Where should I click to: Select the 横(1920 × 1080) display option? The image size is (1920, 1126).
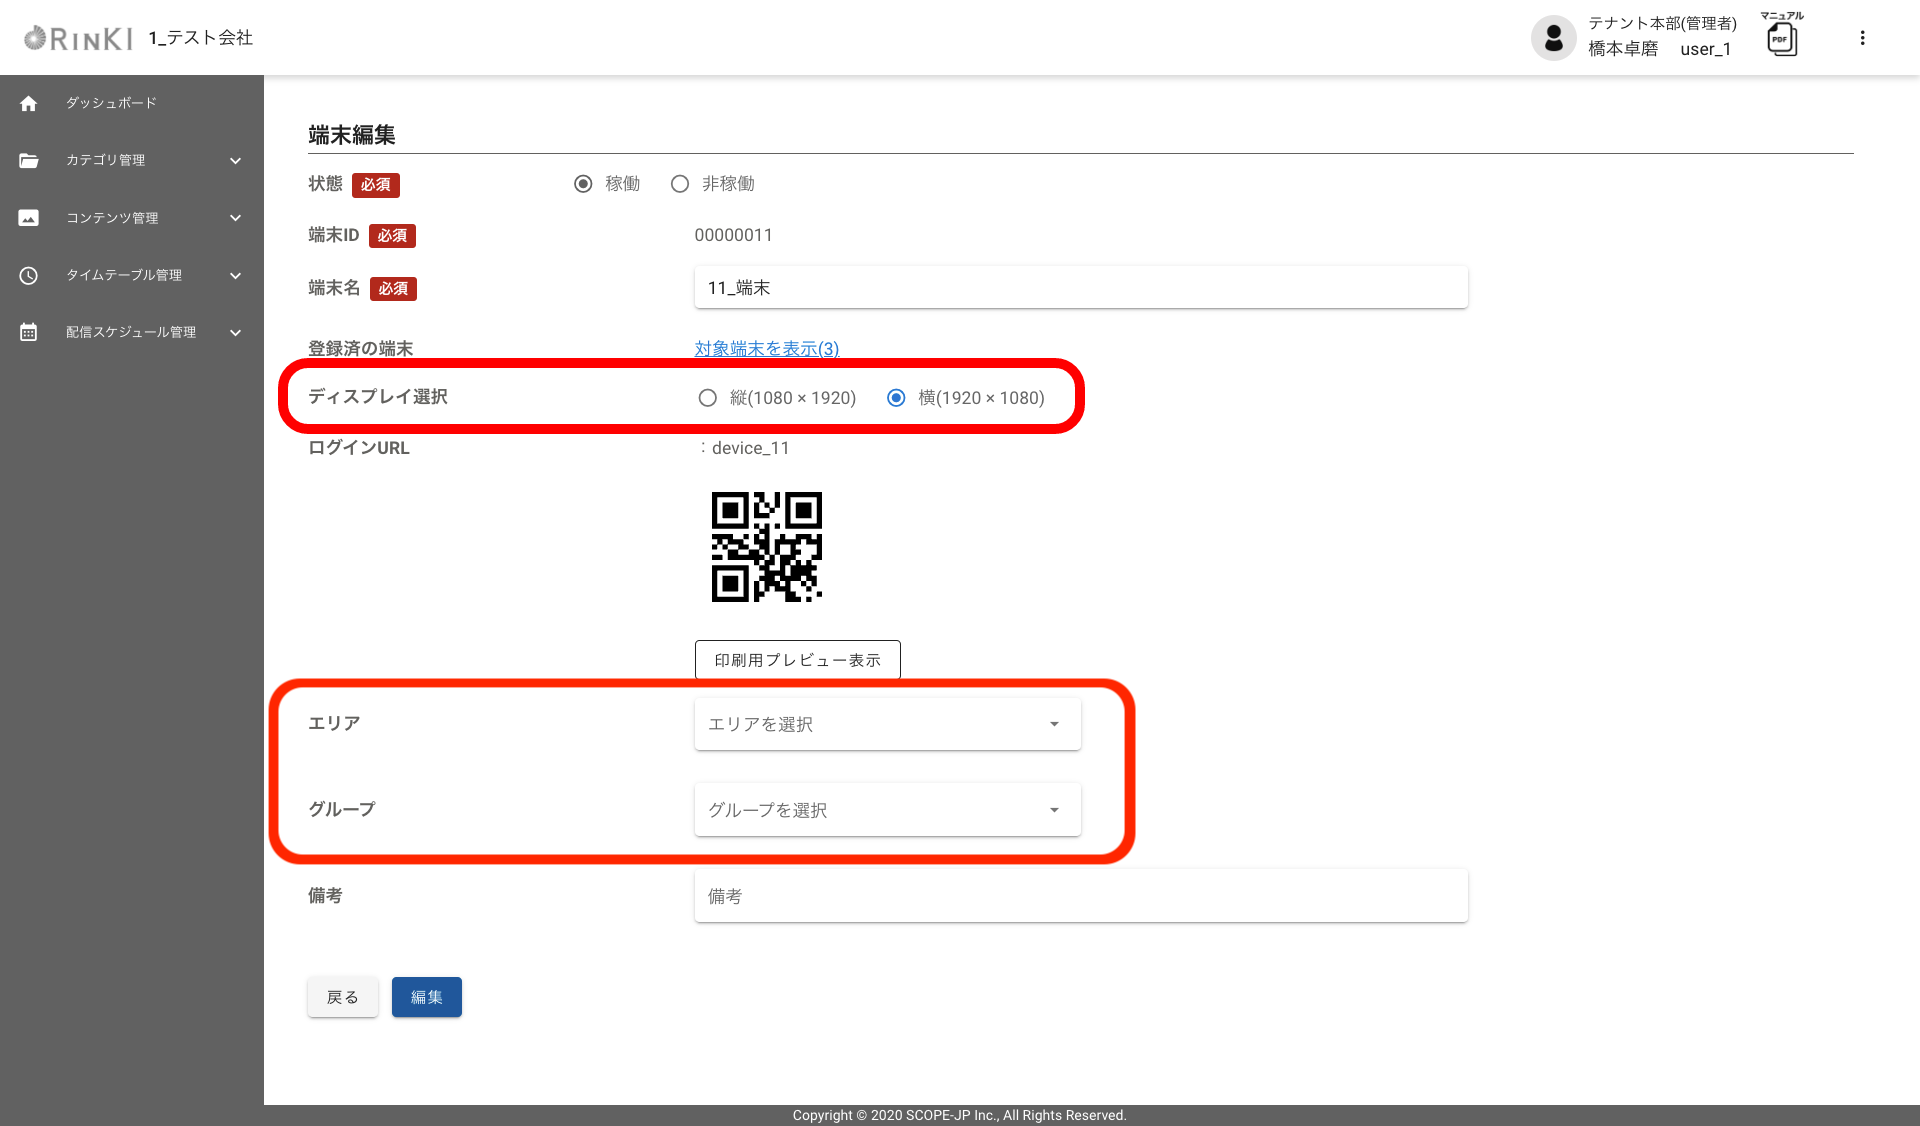896,398
